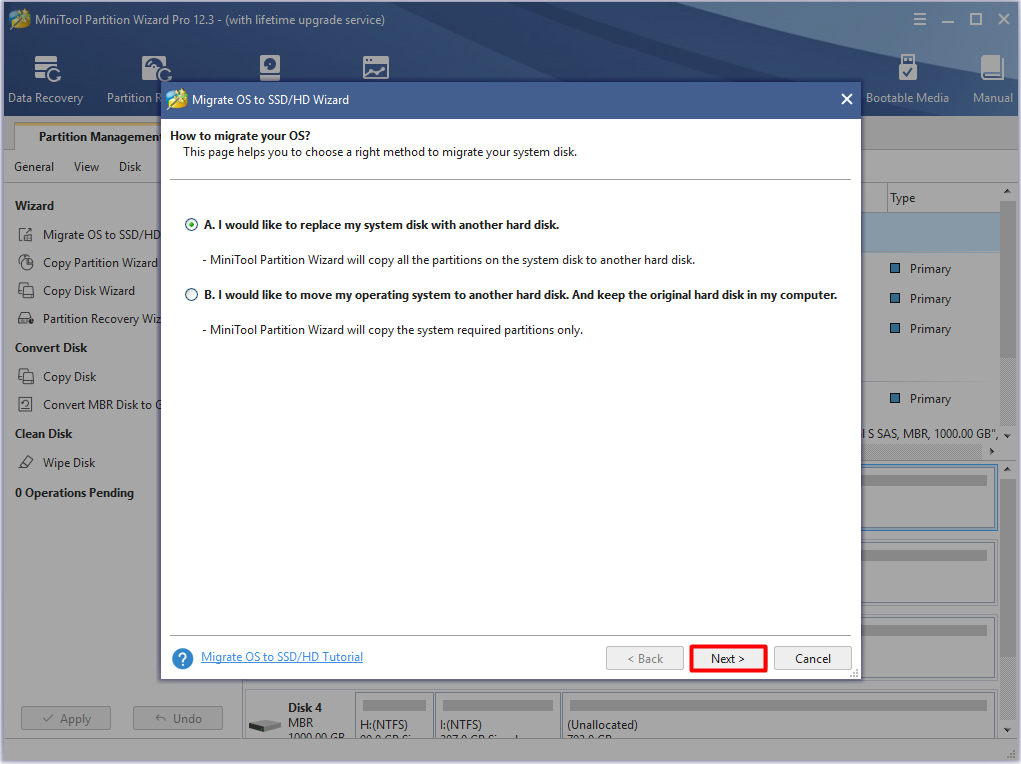Click the Disk 4 drive icon
Image resolution: width=1021 pixels, height=764 pixels.
point(264,724)
